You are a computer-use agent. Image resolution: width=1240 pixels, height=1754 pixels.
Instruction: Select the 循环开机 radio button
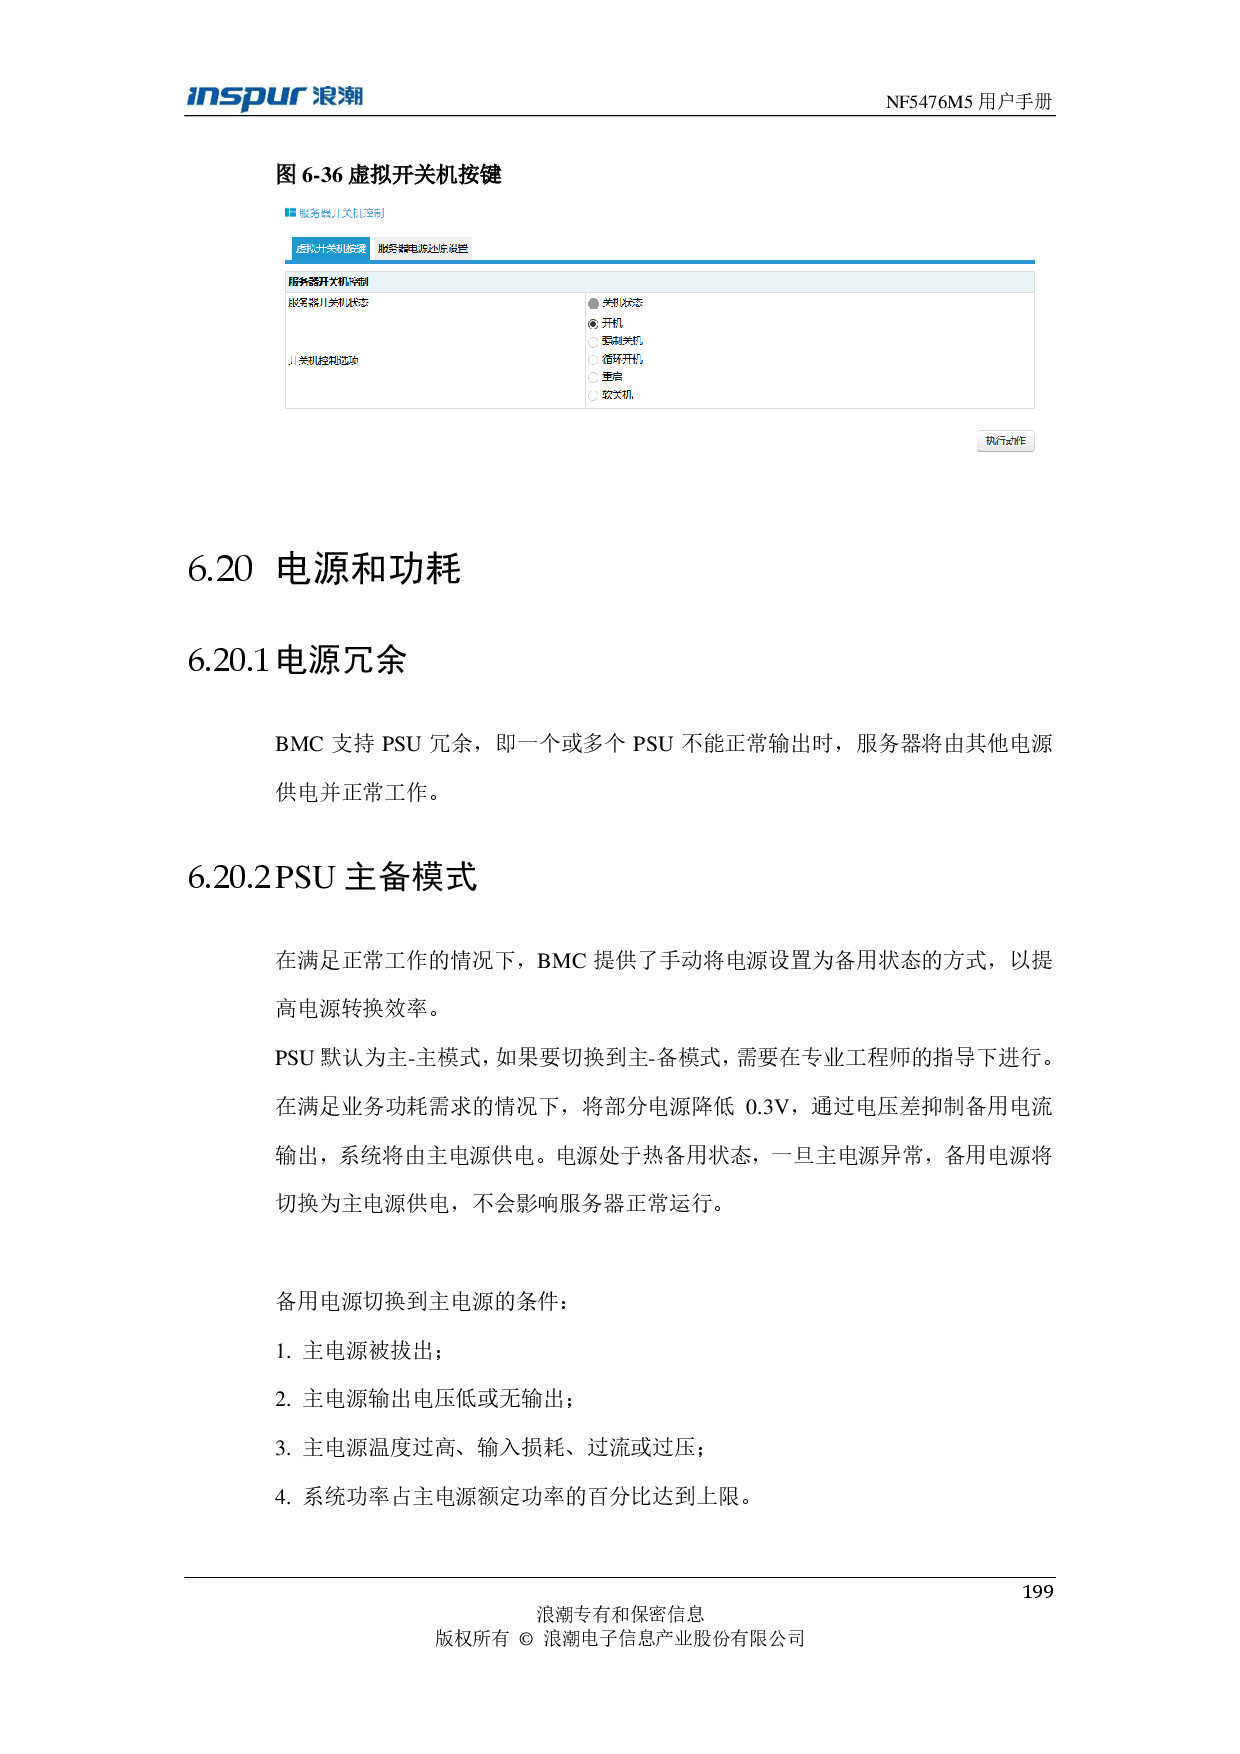[x=593, y=360]
